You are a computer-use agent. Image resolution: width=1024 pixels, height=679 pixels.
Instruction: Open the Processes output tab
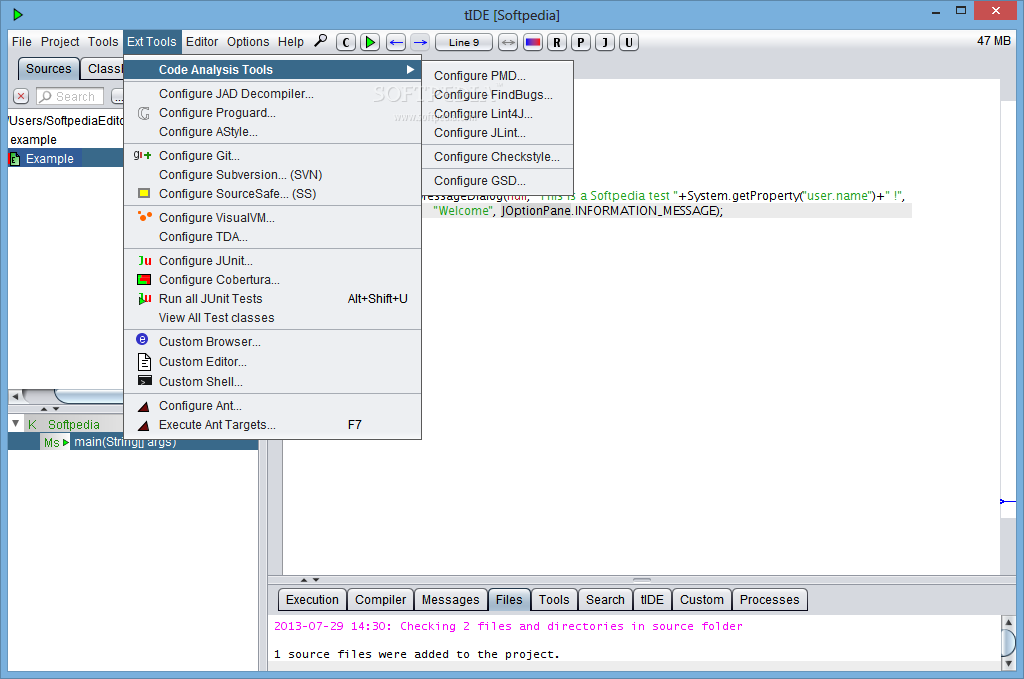769,599
